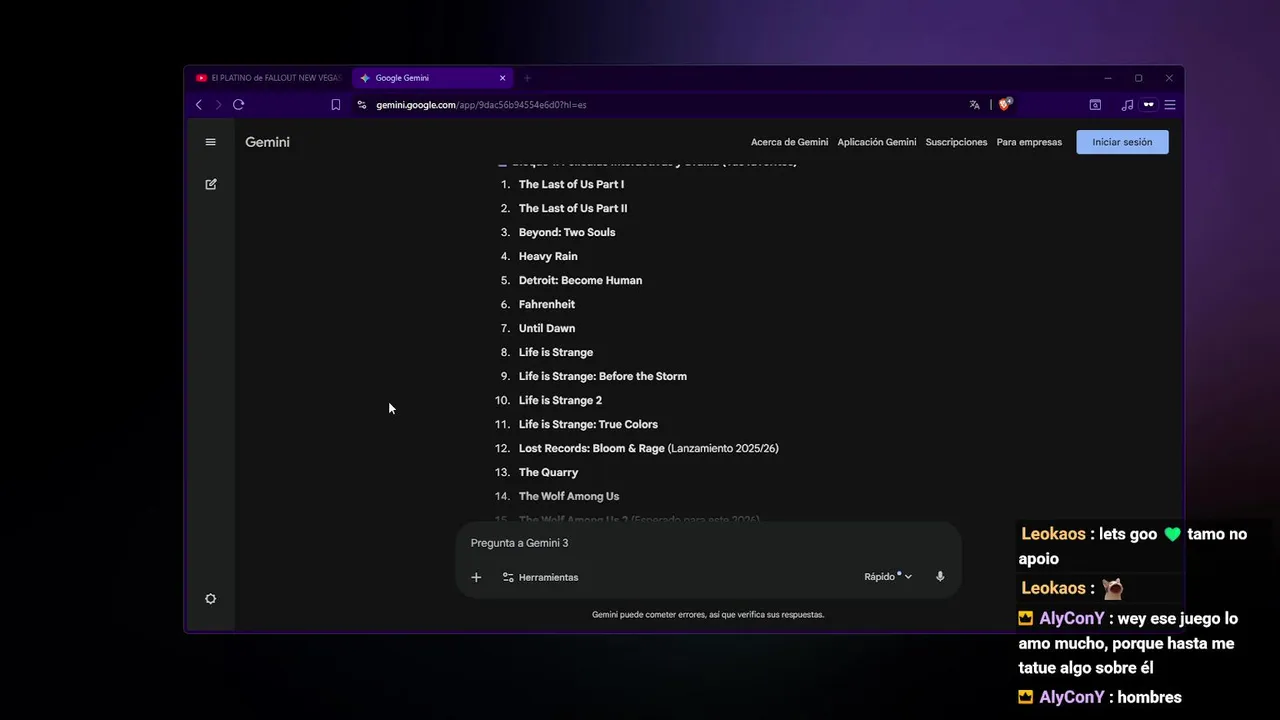
Task: Open the Acerca de Gemini link
Action: pos(789,142)
